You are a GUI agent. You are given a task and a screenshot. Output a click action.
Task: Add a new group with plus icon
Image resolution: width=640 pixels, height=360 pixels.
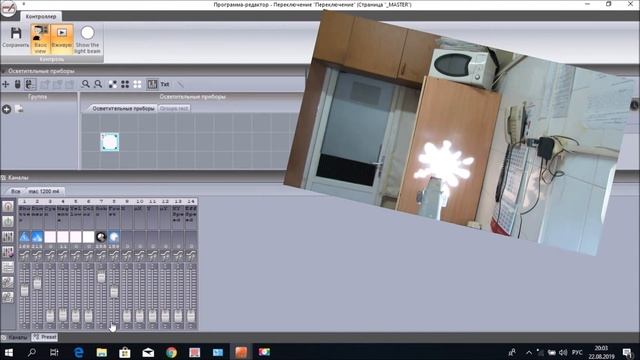coord(7,109)
